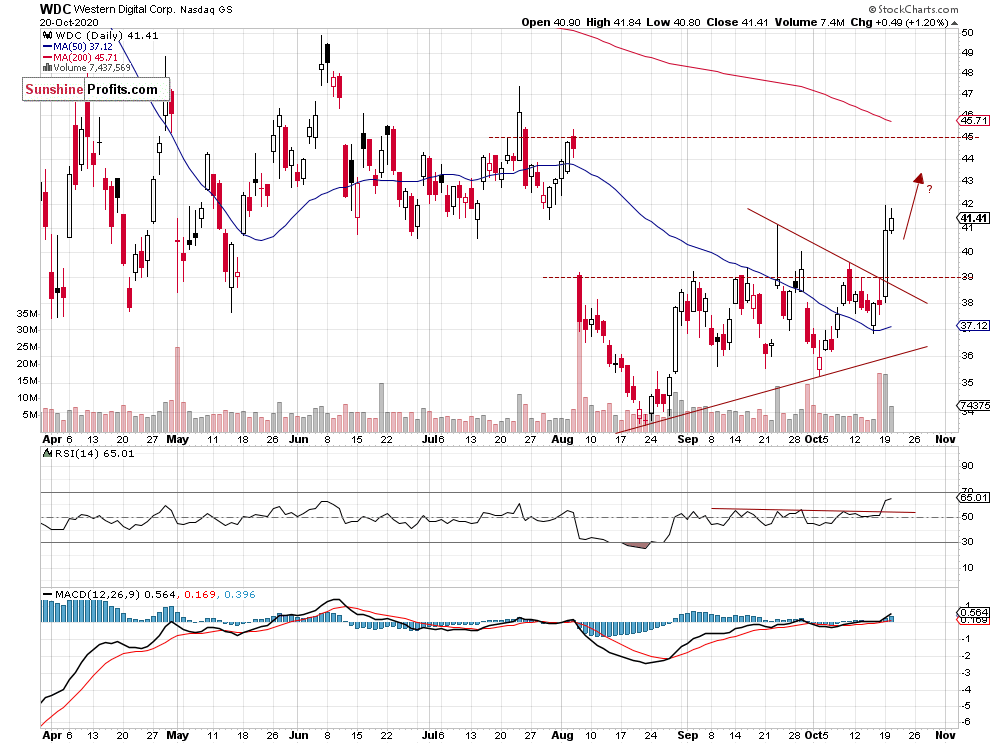The height and width of the screenshot is (744, 990).
Task: Click the 37.12 price tag on right axis
Action: (974, 326)
